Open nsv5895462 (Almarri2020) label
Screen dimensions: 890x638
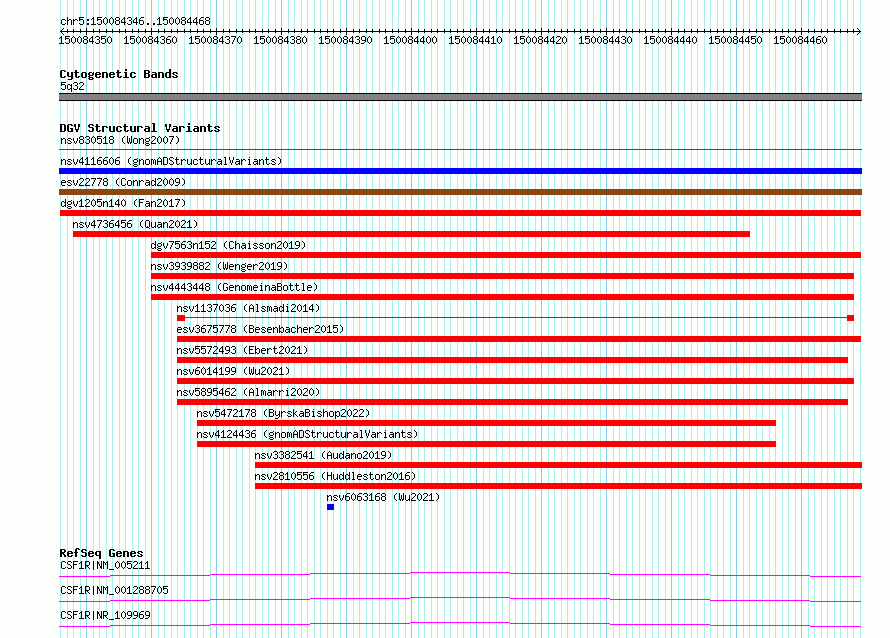tap(248, 392)
